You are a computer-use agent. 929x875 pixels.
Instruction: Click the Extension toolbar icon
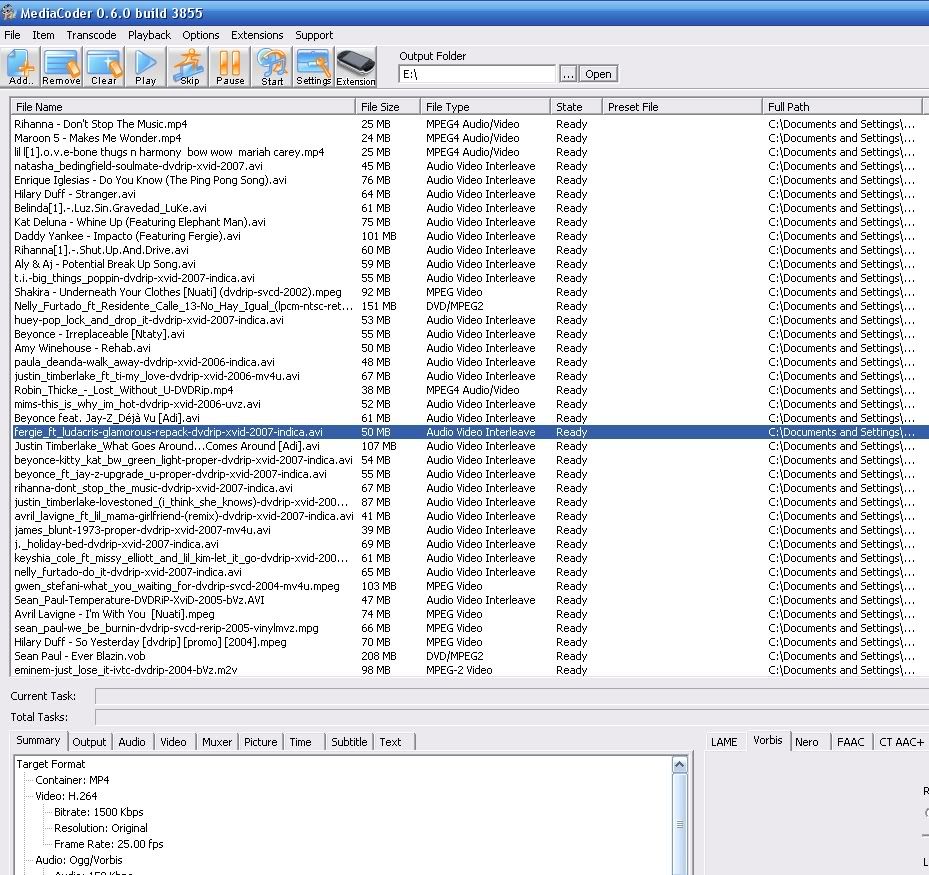(355, 67)
